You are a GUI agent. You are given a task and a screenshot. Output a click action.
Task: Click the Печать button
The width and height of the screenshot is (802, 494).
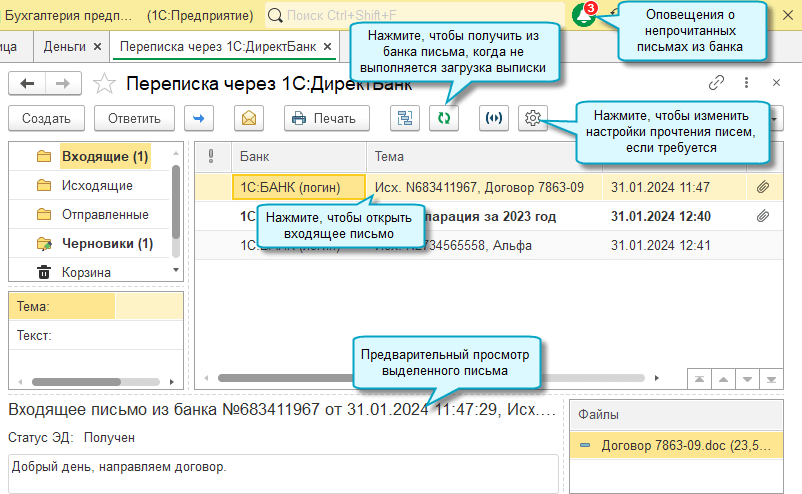(326, 118)
